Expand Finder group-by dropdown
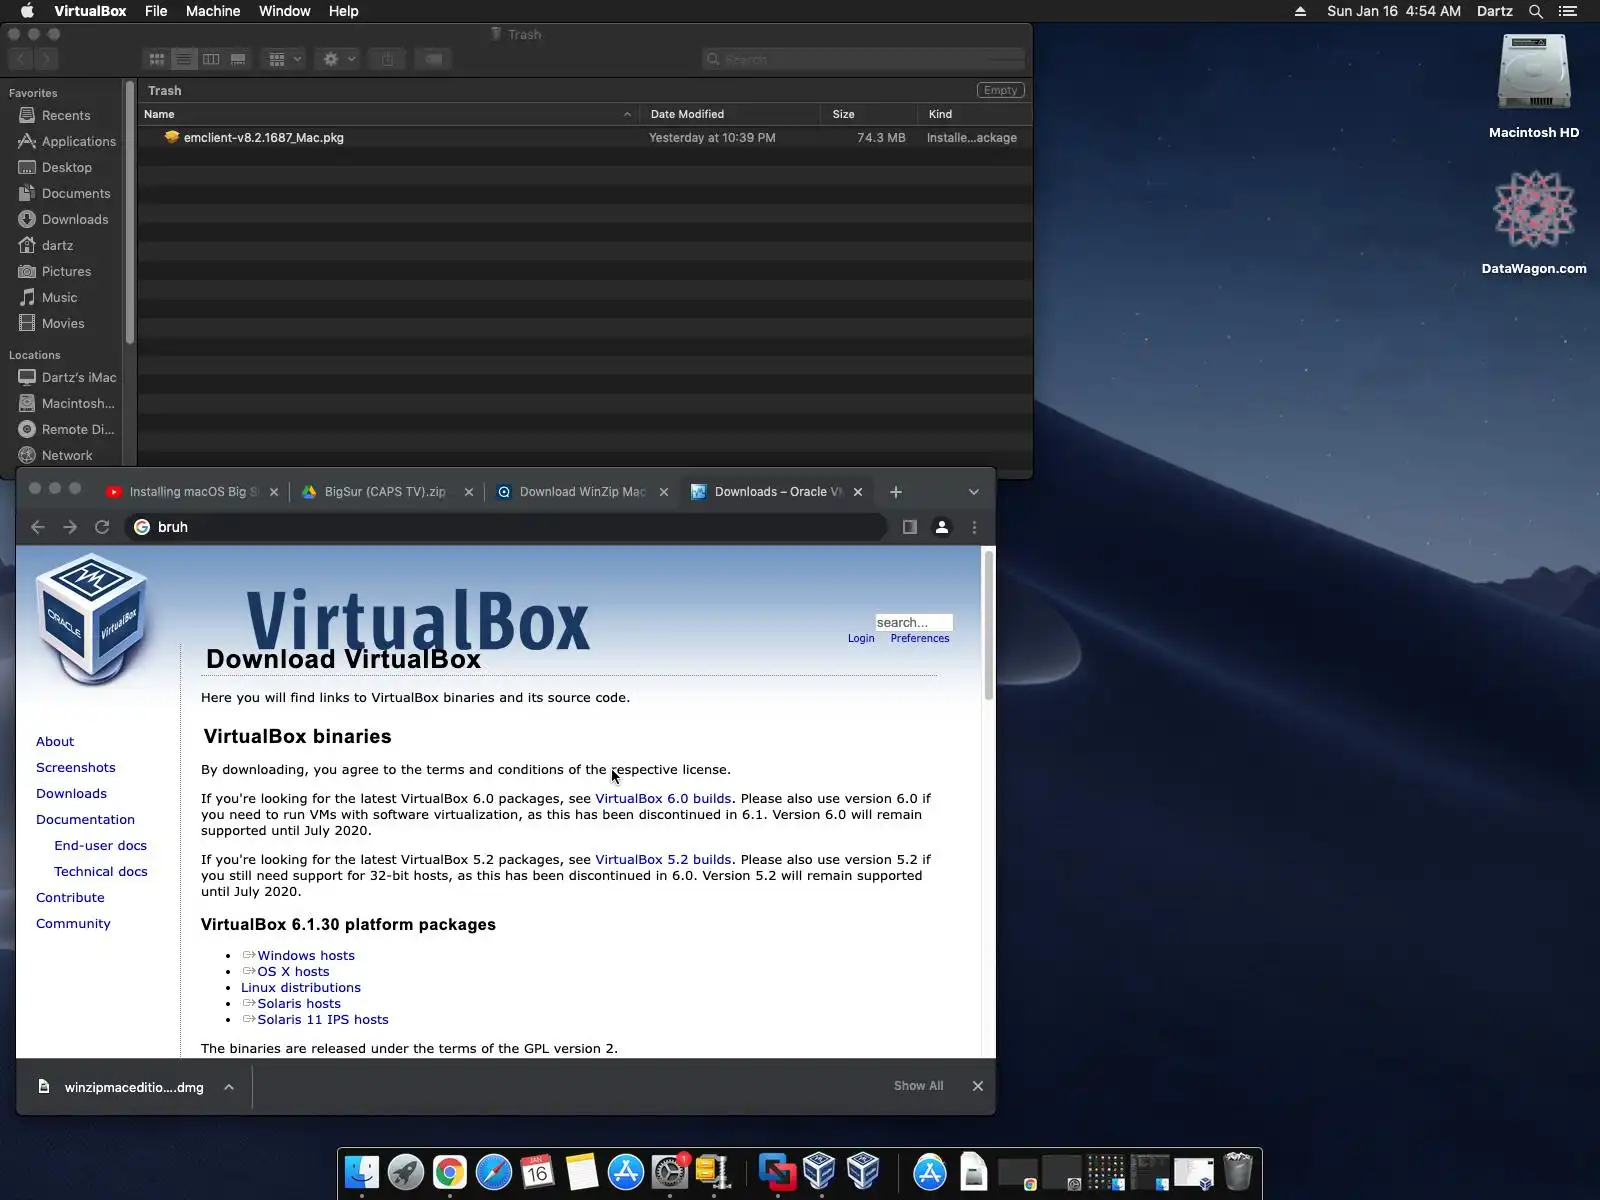The height and width of the screenshot is (1200, 1600). pyautogui.click(x=284, y=59)
